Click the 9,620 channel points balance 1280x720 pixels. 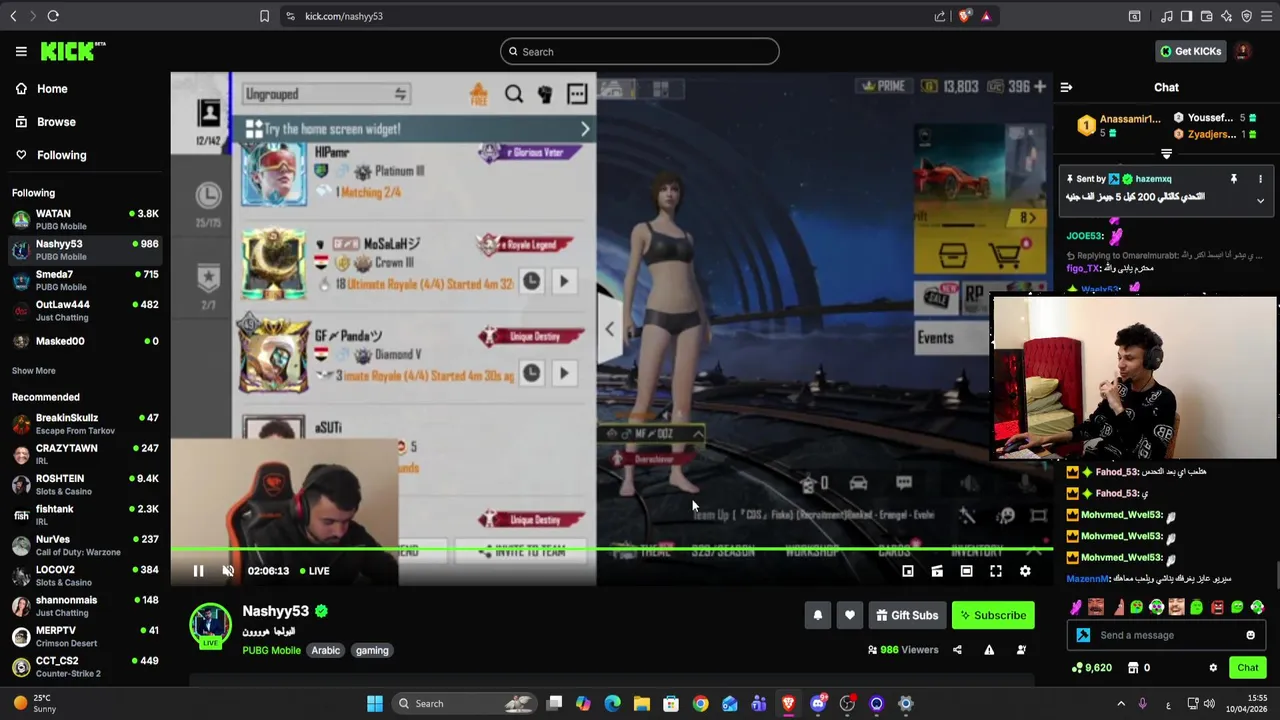coord(1091,668)
